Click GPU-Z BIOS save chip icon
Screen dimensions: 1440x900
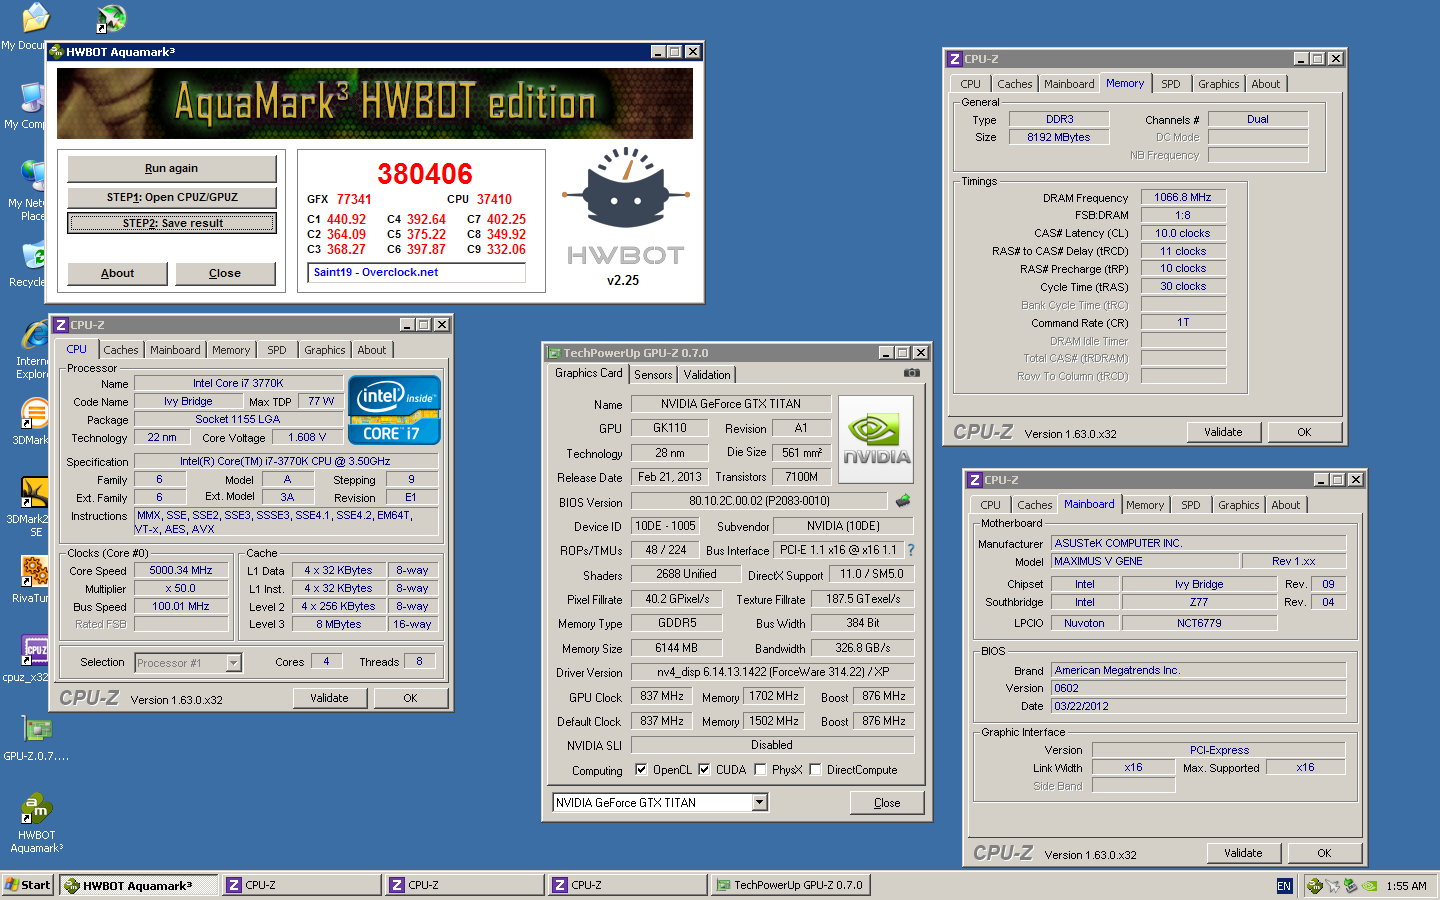(x=902, y=500)
